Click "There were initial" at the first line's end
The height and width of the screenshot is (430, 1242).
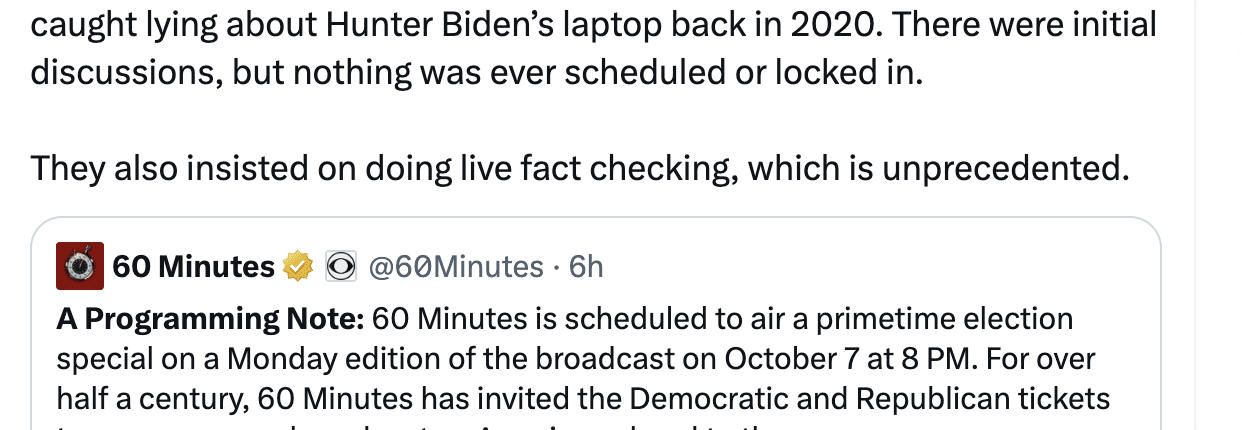click(1024, 24)
